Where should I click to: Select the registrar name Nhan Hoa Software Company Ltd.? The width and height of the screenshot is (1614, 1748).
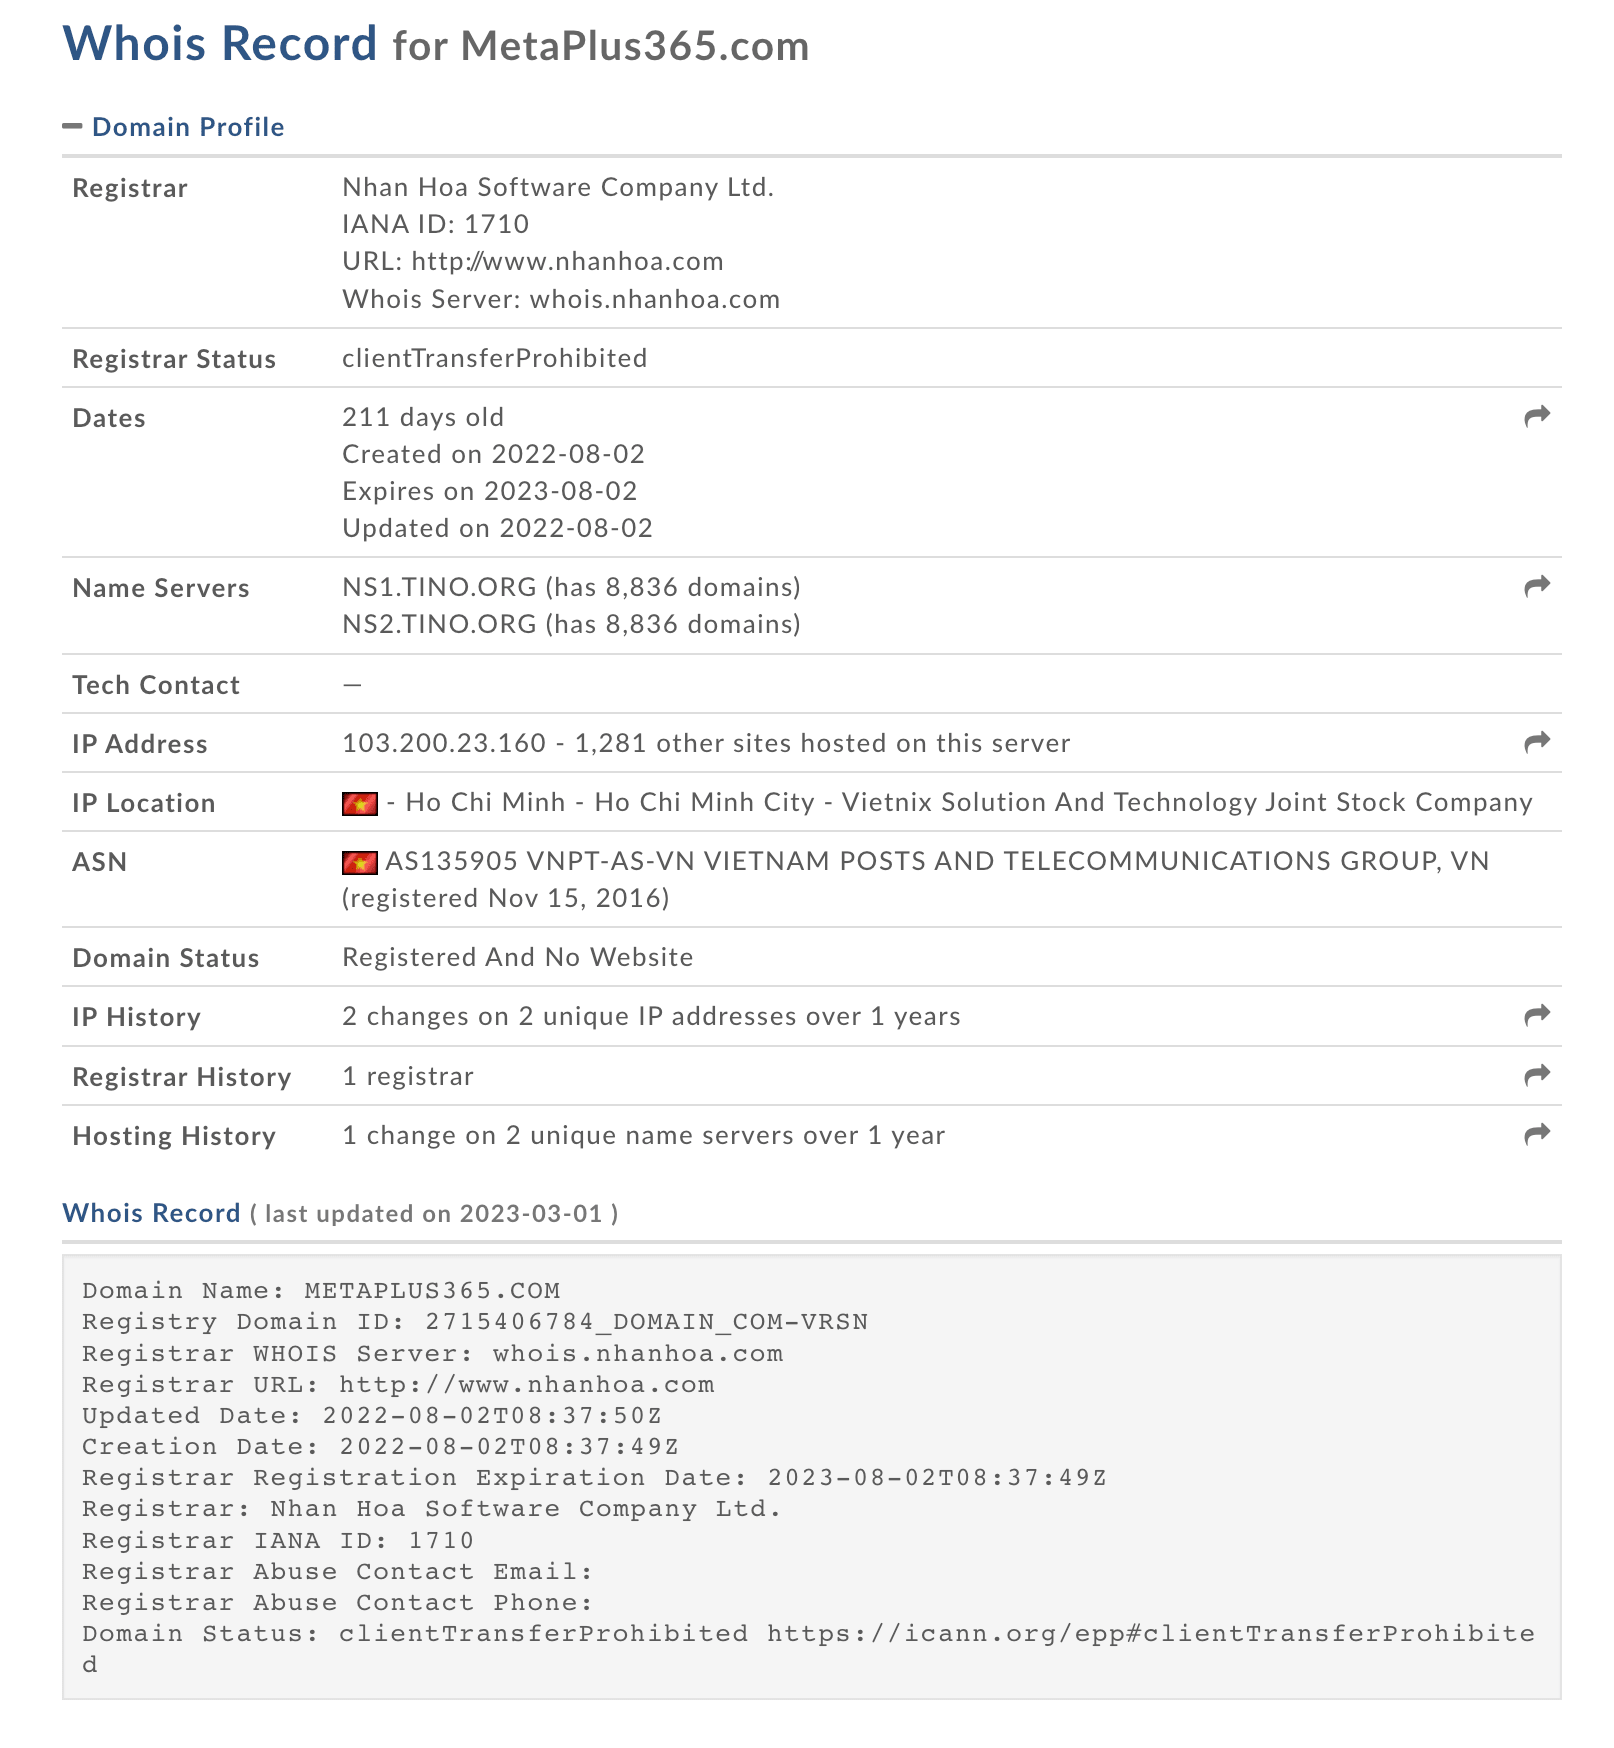(x=558, y=187)
